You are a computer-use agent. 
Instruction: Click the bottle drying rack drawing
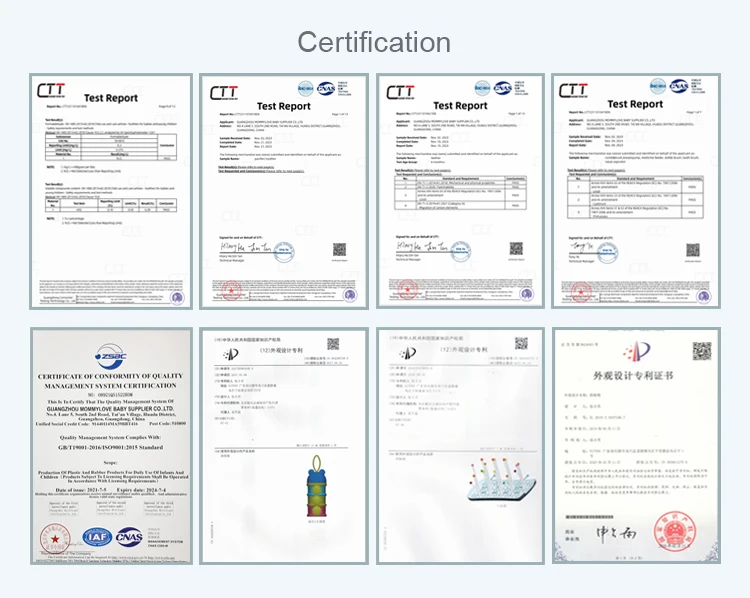tap(501, 480)
